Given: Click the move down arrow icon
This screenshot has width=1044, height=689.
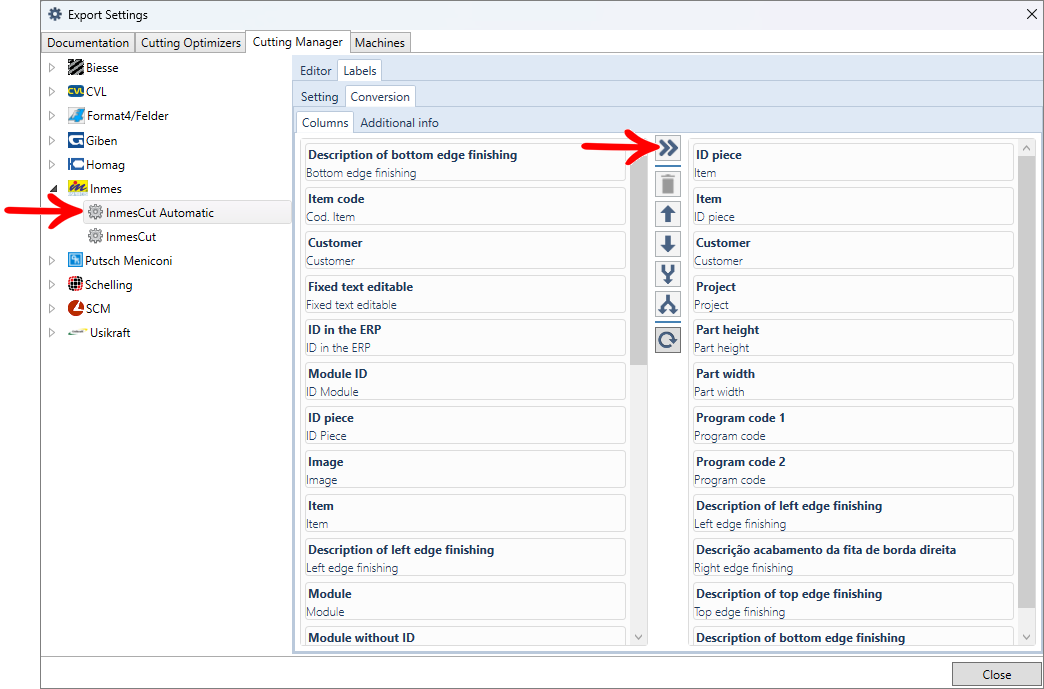Looking at the screenshot, I should (668, 244).
